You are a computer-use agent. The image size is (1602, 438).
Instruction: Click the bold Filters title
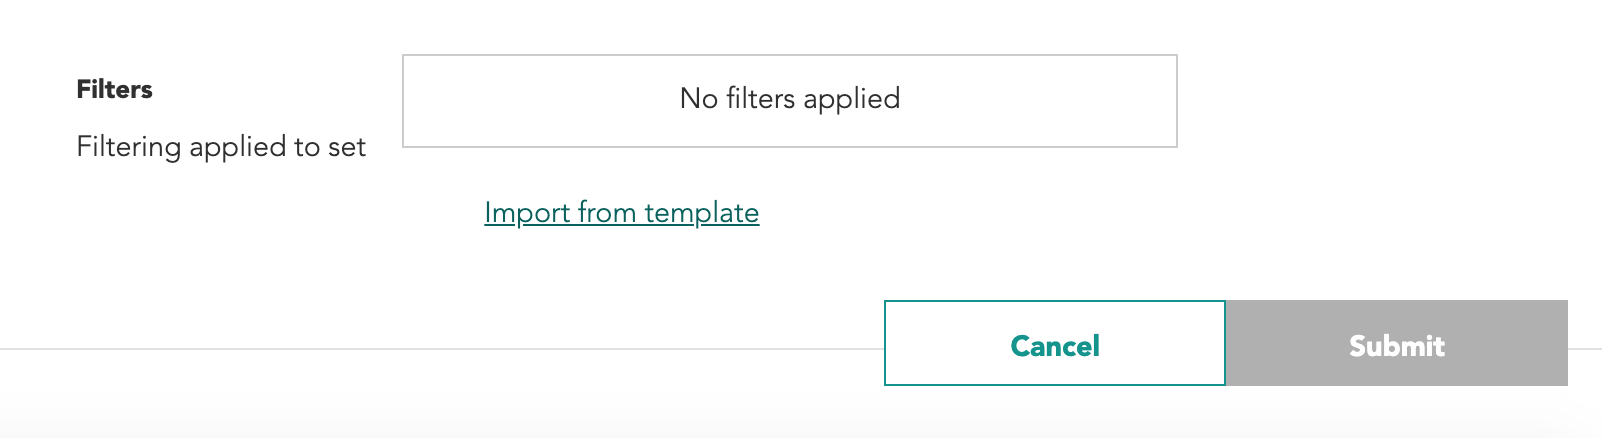(x=115, y=90)
